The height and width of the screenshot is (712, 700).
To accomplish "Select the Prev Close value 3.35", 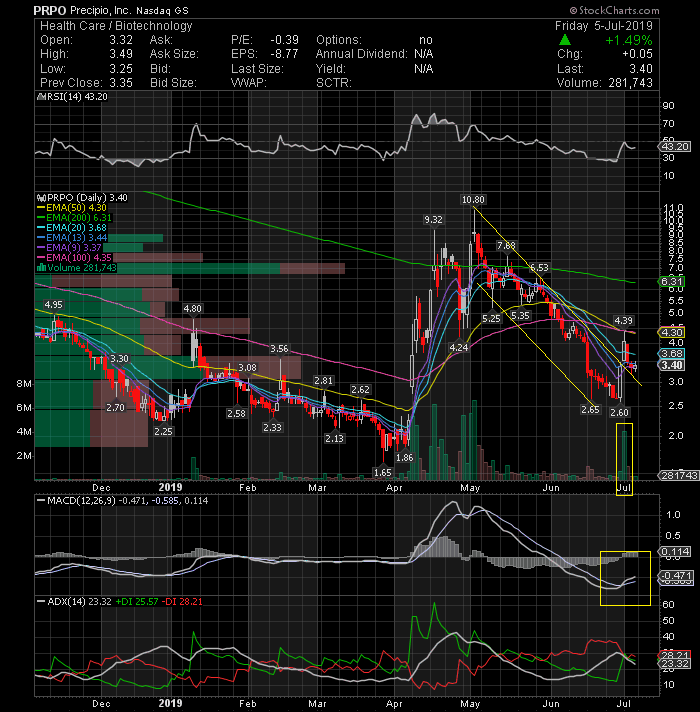I will 121,83.
